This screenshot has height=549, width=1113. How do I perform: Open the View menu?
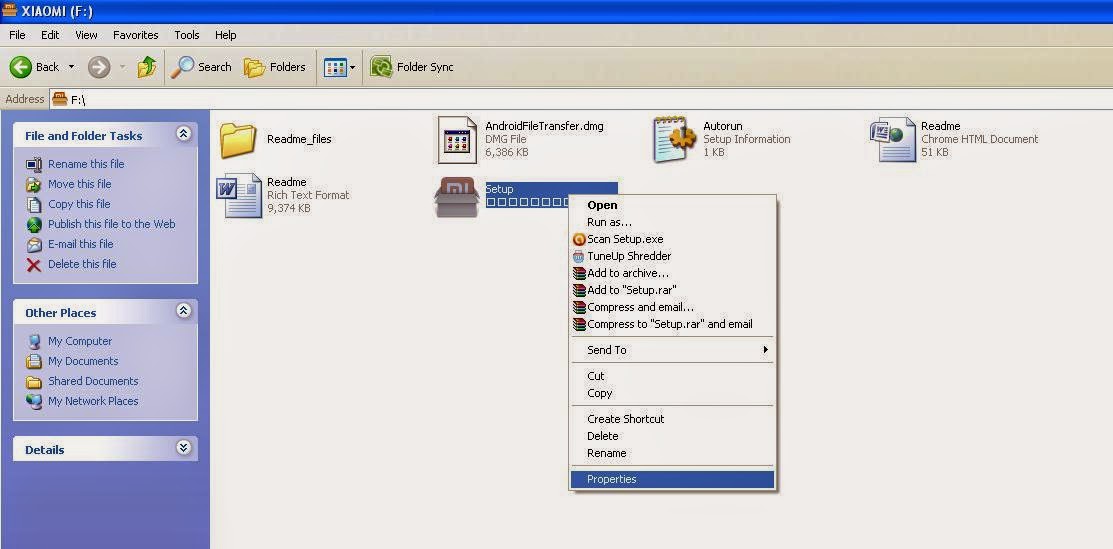(x=86, y=35)
